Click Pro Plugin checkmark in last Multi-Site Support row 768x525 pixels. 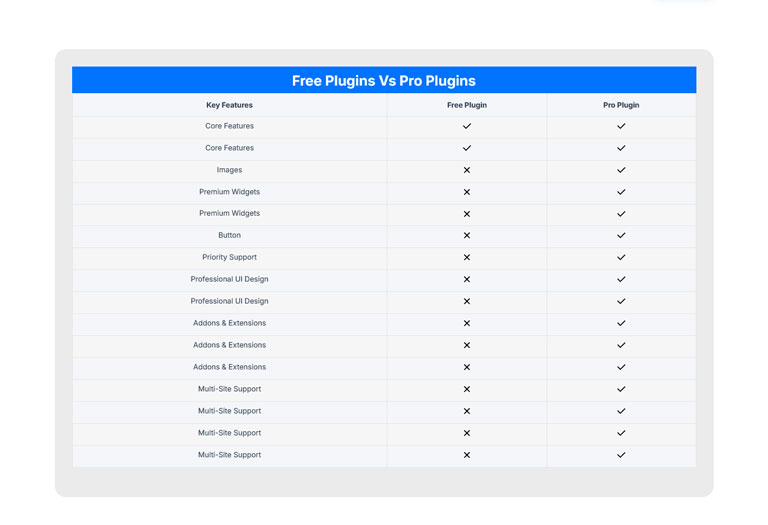pyautogui.click(x=621, y=455)
